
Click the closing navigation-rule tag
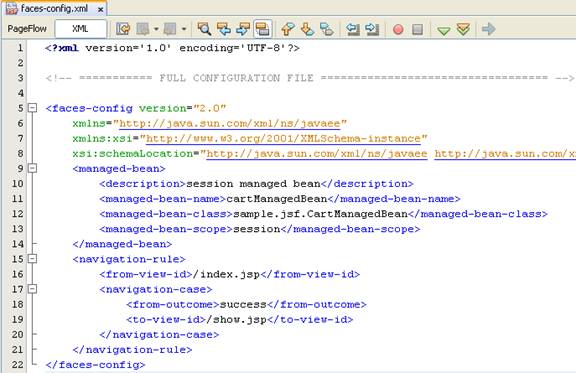(x=132, y=349)
